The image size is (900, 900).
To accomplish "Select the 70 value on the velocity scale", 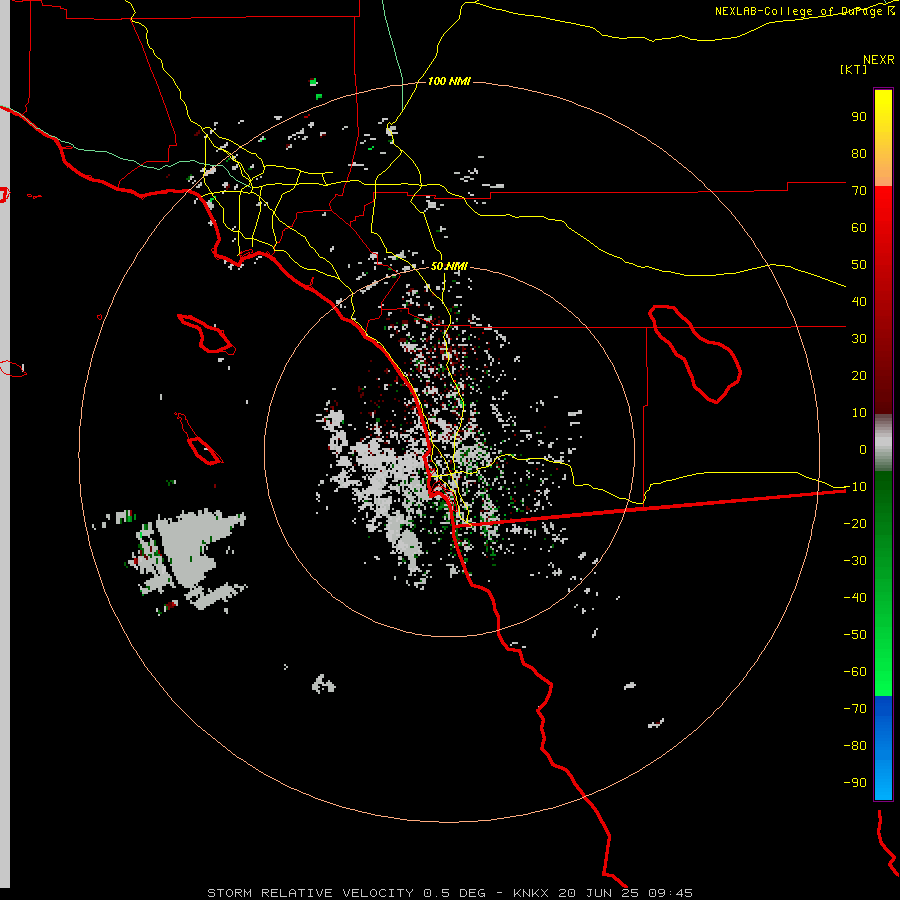I will tap(859, 191).
